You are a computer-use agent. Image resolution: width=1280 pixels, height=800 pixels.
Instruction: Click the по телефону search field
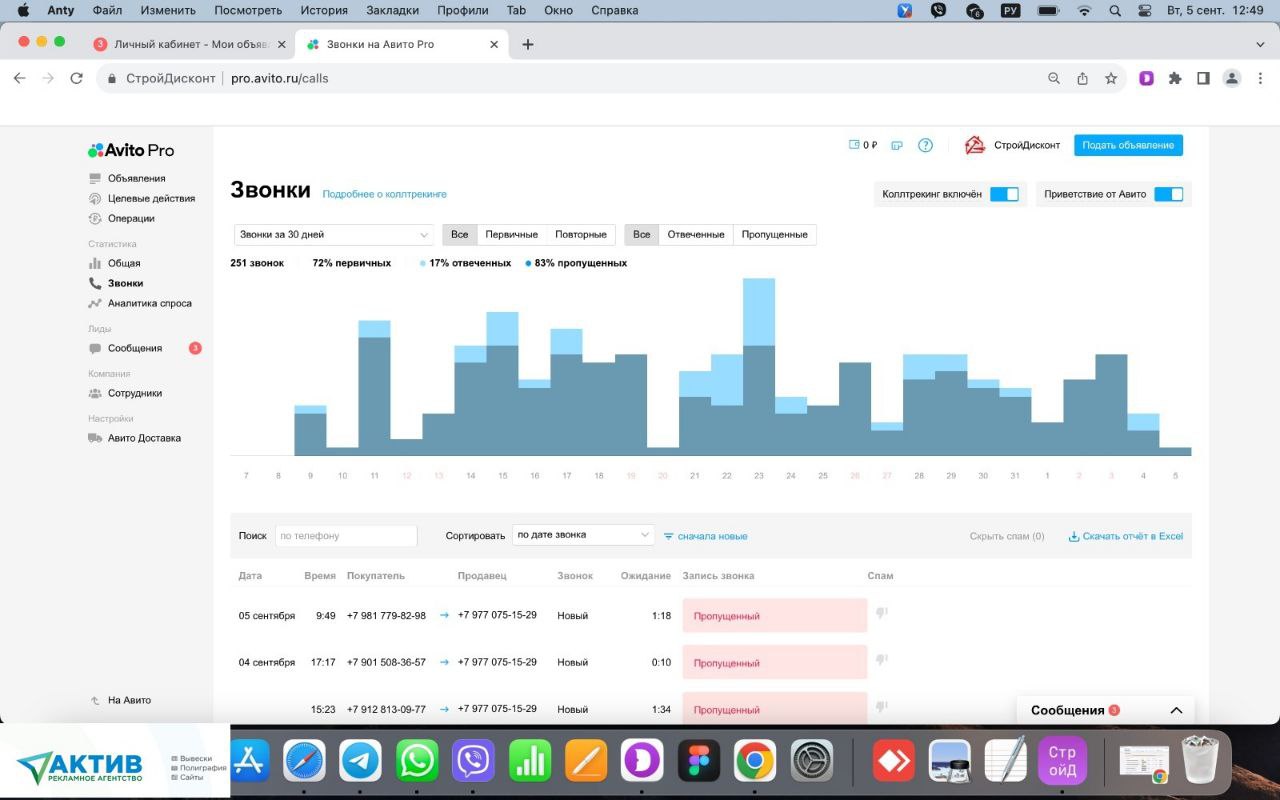(346, 536)
